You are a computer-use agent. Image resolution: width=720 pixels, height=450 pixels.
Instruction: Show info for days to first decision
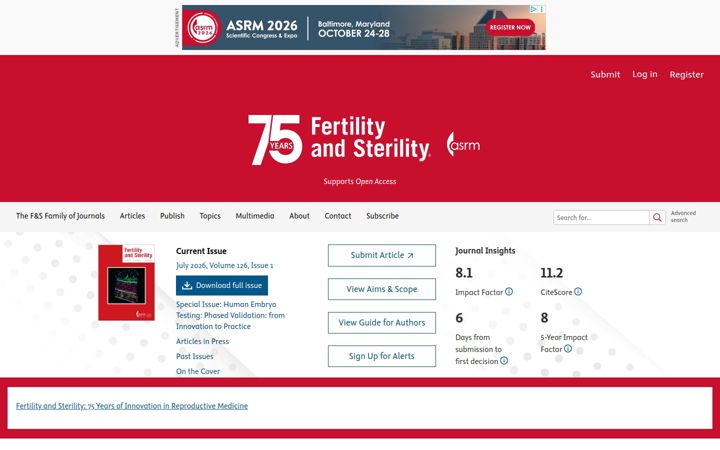coord(504,361)
